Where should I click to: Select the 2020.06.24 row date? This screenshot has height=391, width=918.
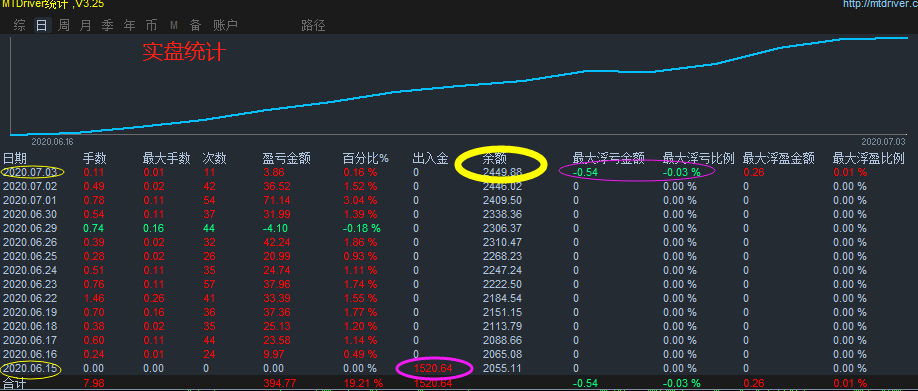point(30,270)
